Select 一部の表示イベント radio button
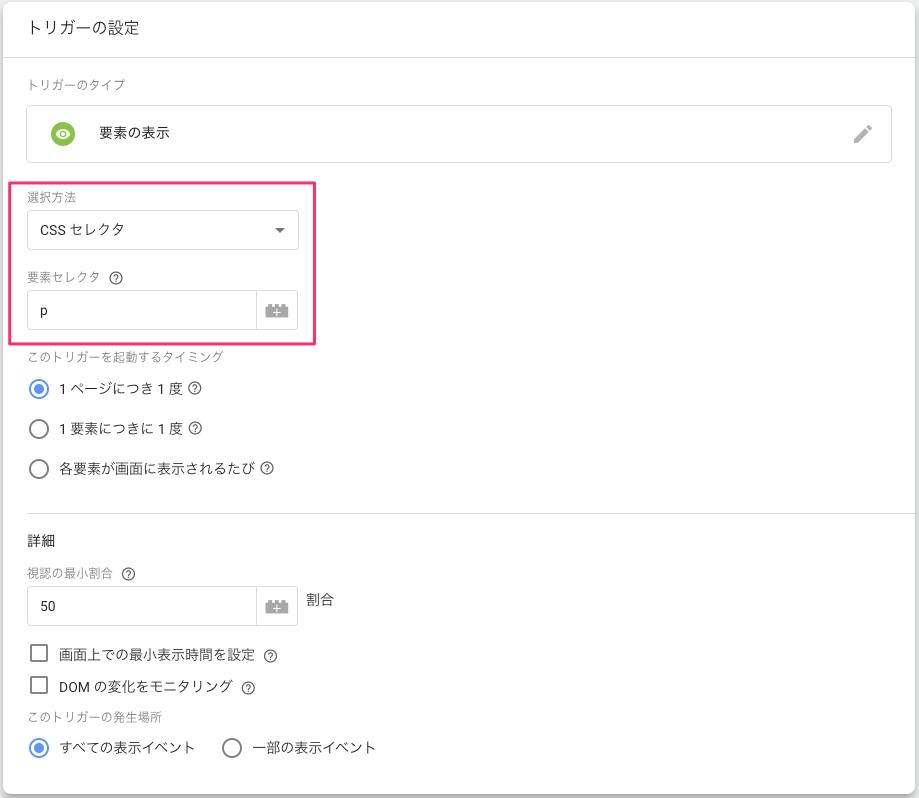This screenshot has height=798, width=919. [x=232, y=748]
